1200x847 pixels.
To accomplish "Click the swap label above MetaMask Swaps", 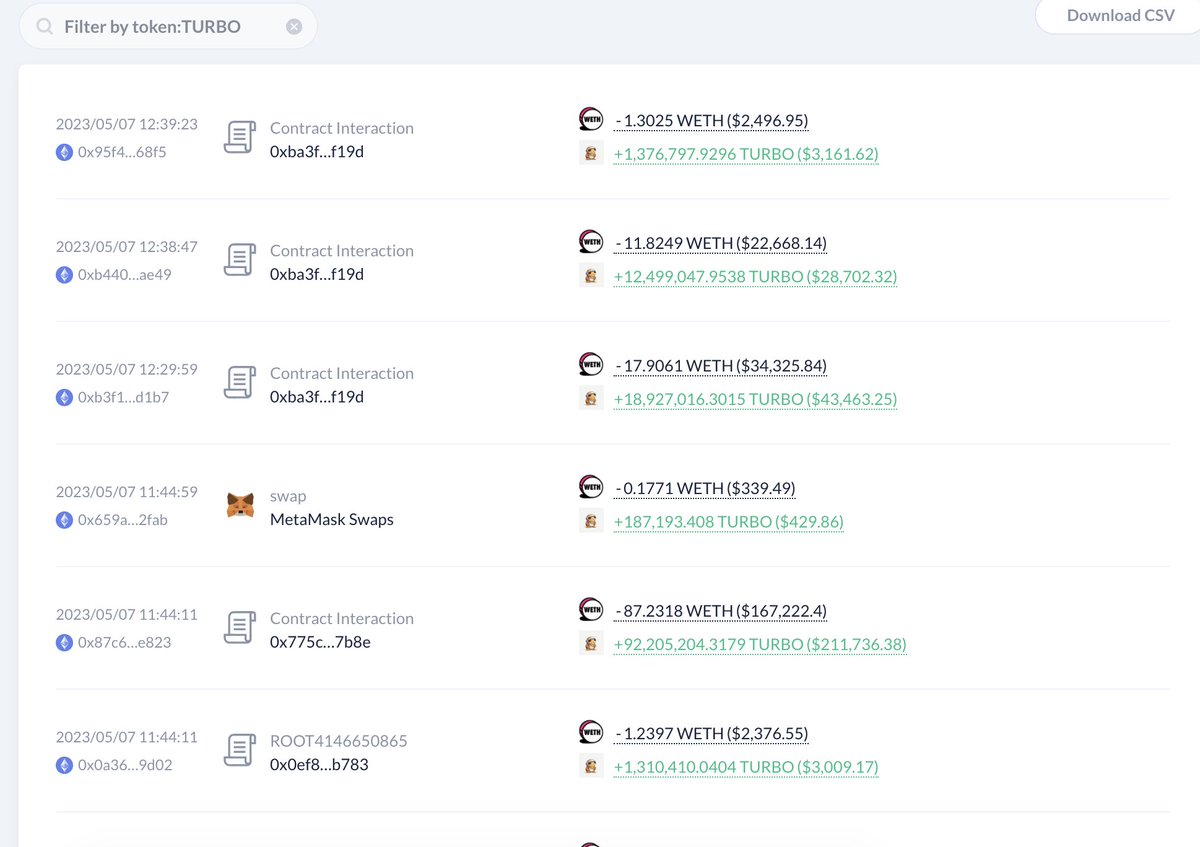I will tap(288, 497).
